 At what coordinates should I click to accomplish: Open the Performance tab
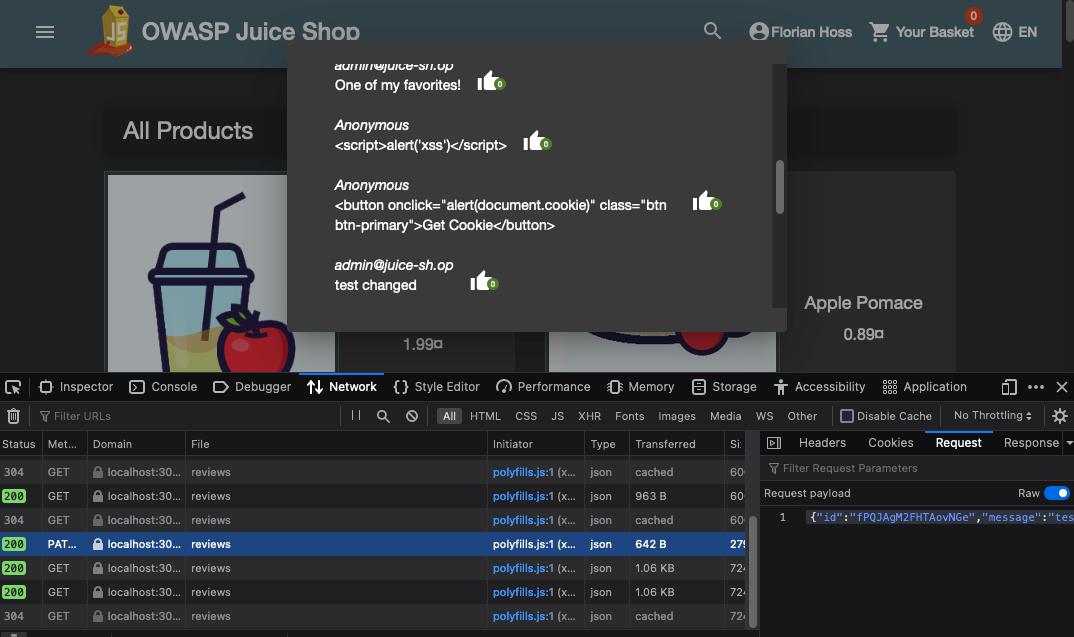[x=543, y=387]
